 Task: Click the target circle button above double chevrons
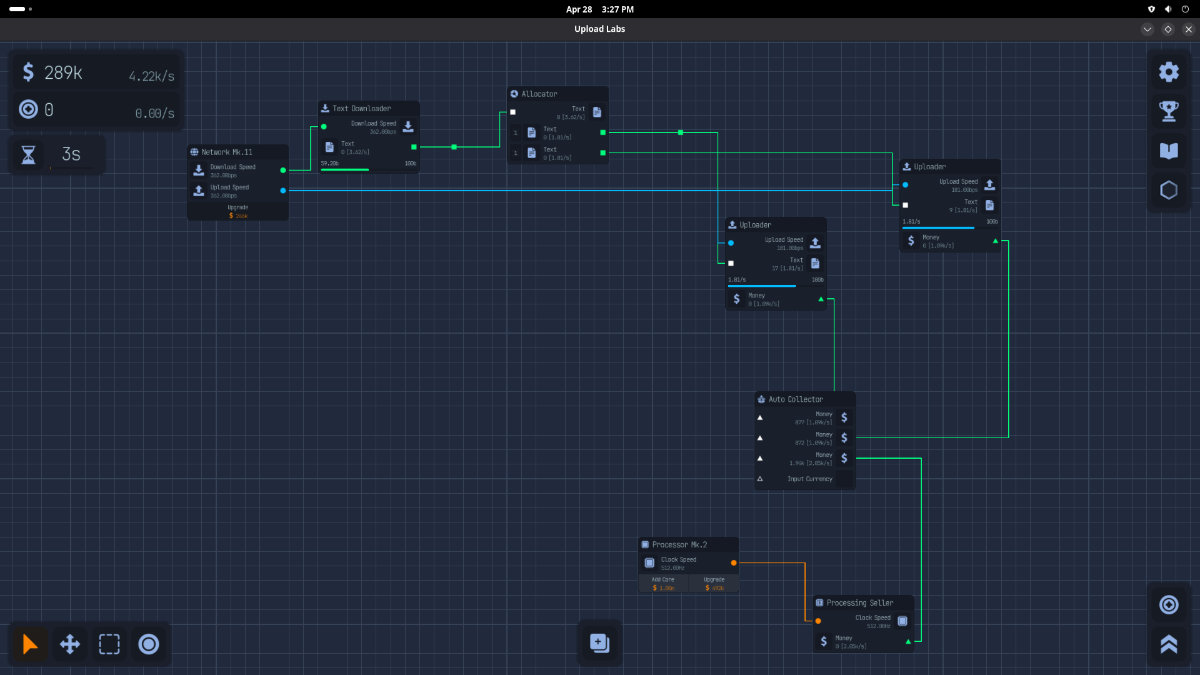(1168, 605)
